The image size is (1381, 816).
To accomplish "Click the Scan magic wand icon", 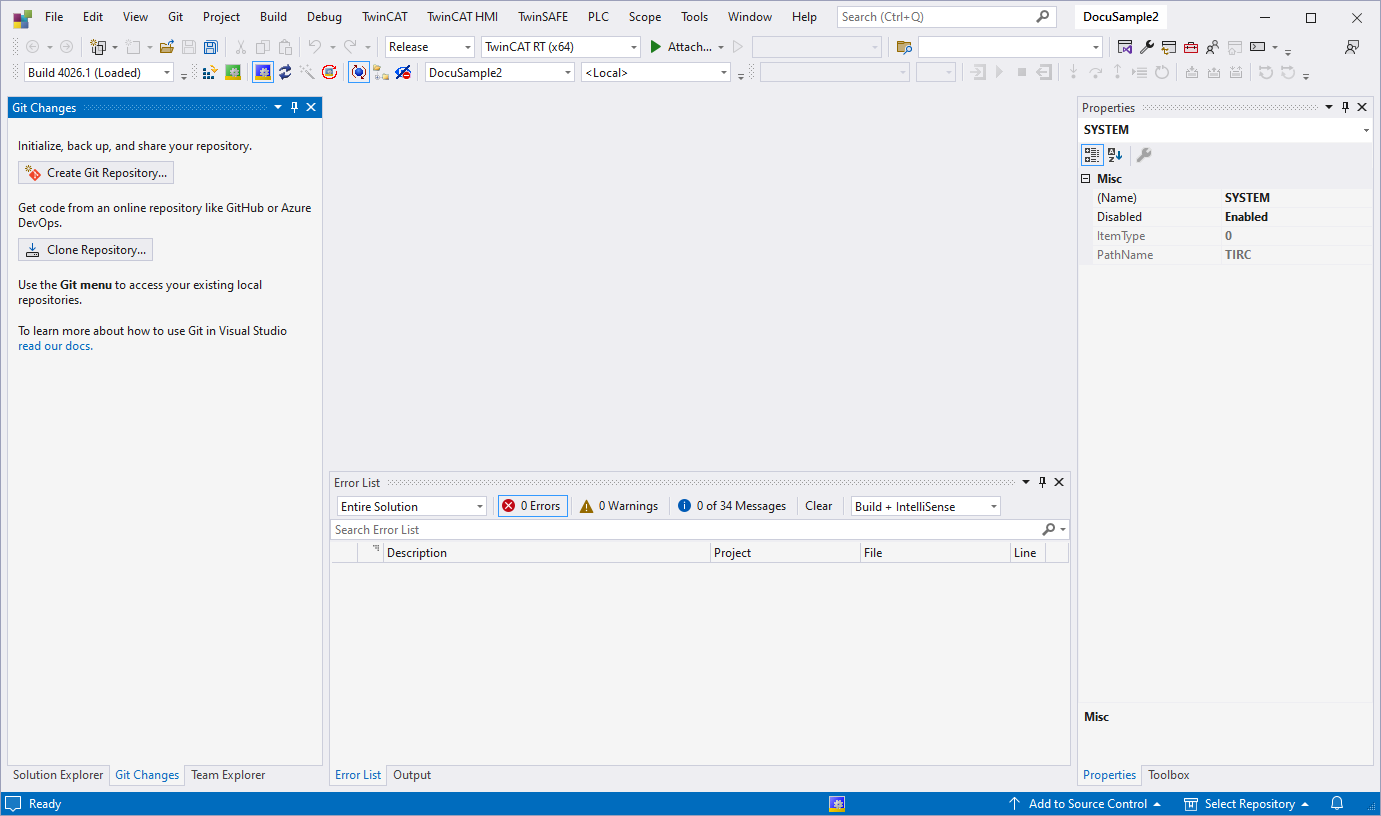I will [x=306, y=72].
